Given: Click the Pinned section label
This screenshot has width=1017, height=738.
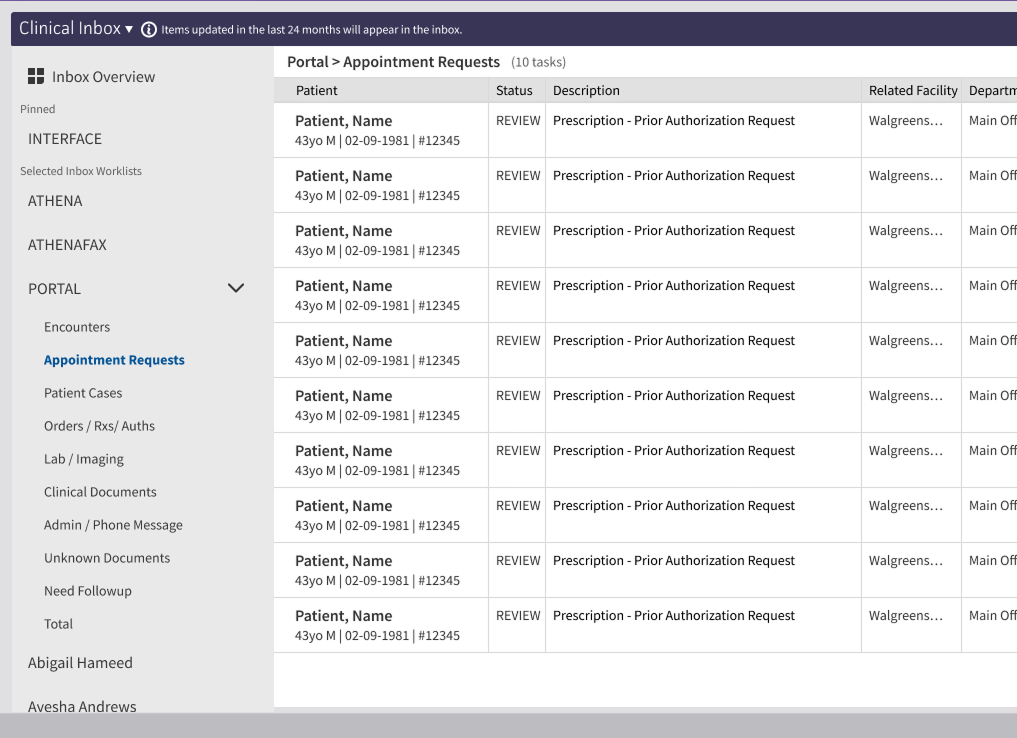Looking at the screenshot, I should tap(38, 109).
